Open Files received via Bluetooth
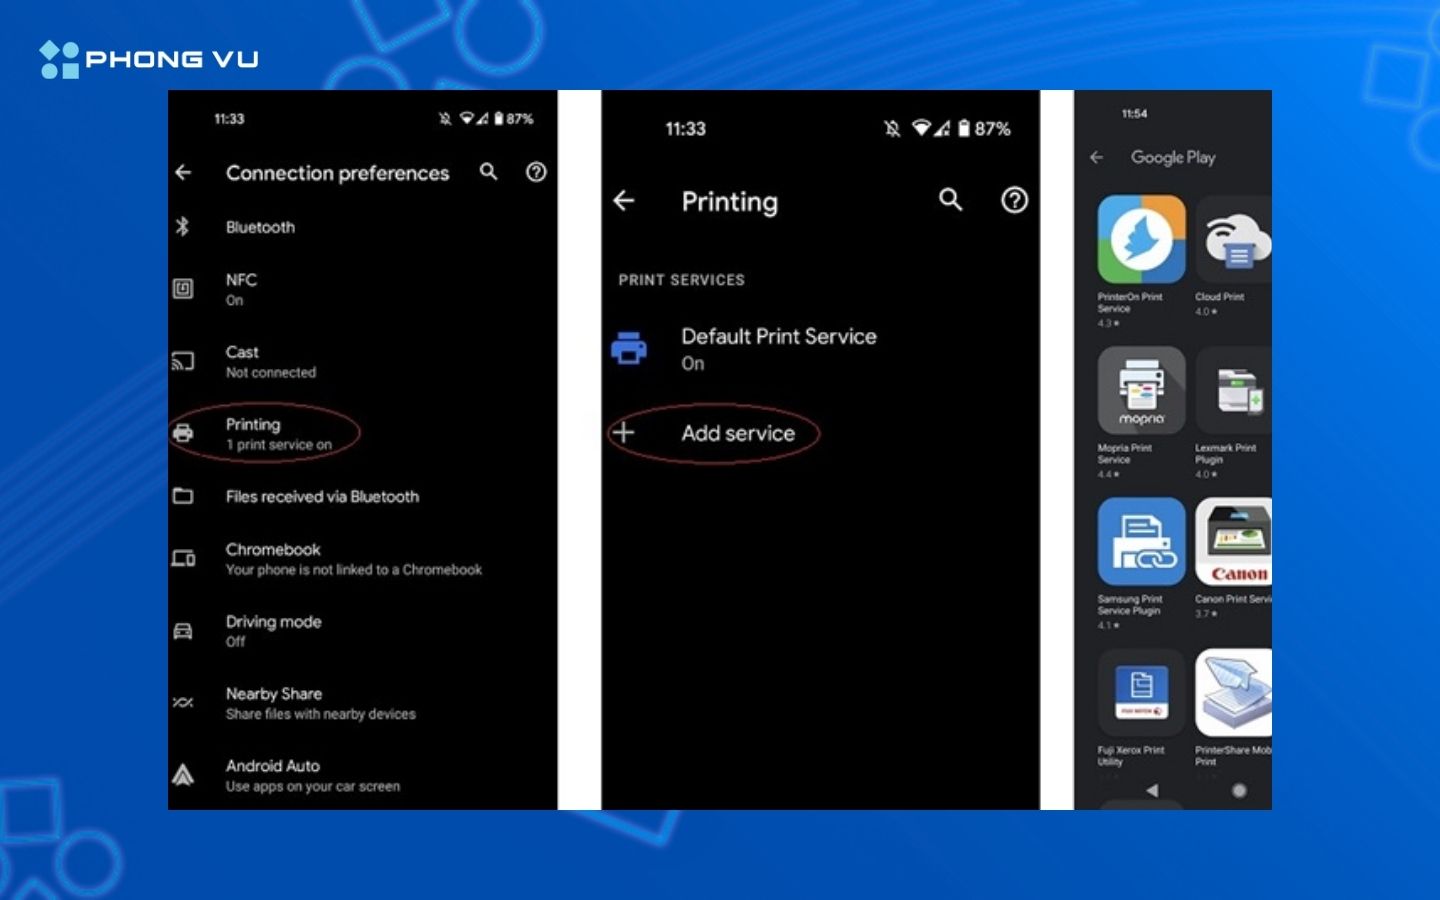 pyautogui.click(x=321, y=497)
